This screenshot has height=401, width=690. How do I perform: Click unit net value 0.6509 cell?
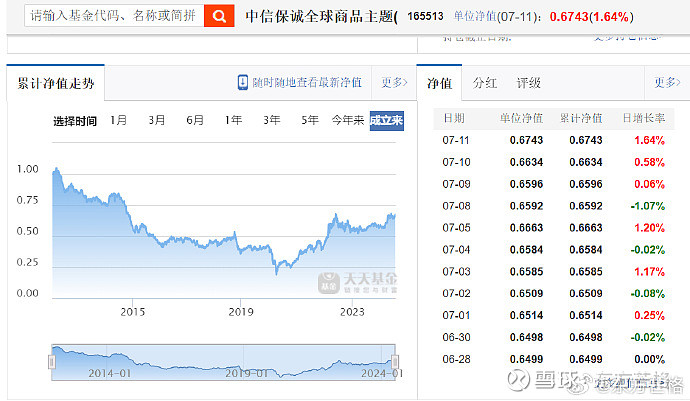pyautogui.click(x=526, y=294)
